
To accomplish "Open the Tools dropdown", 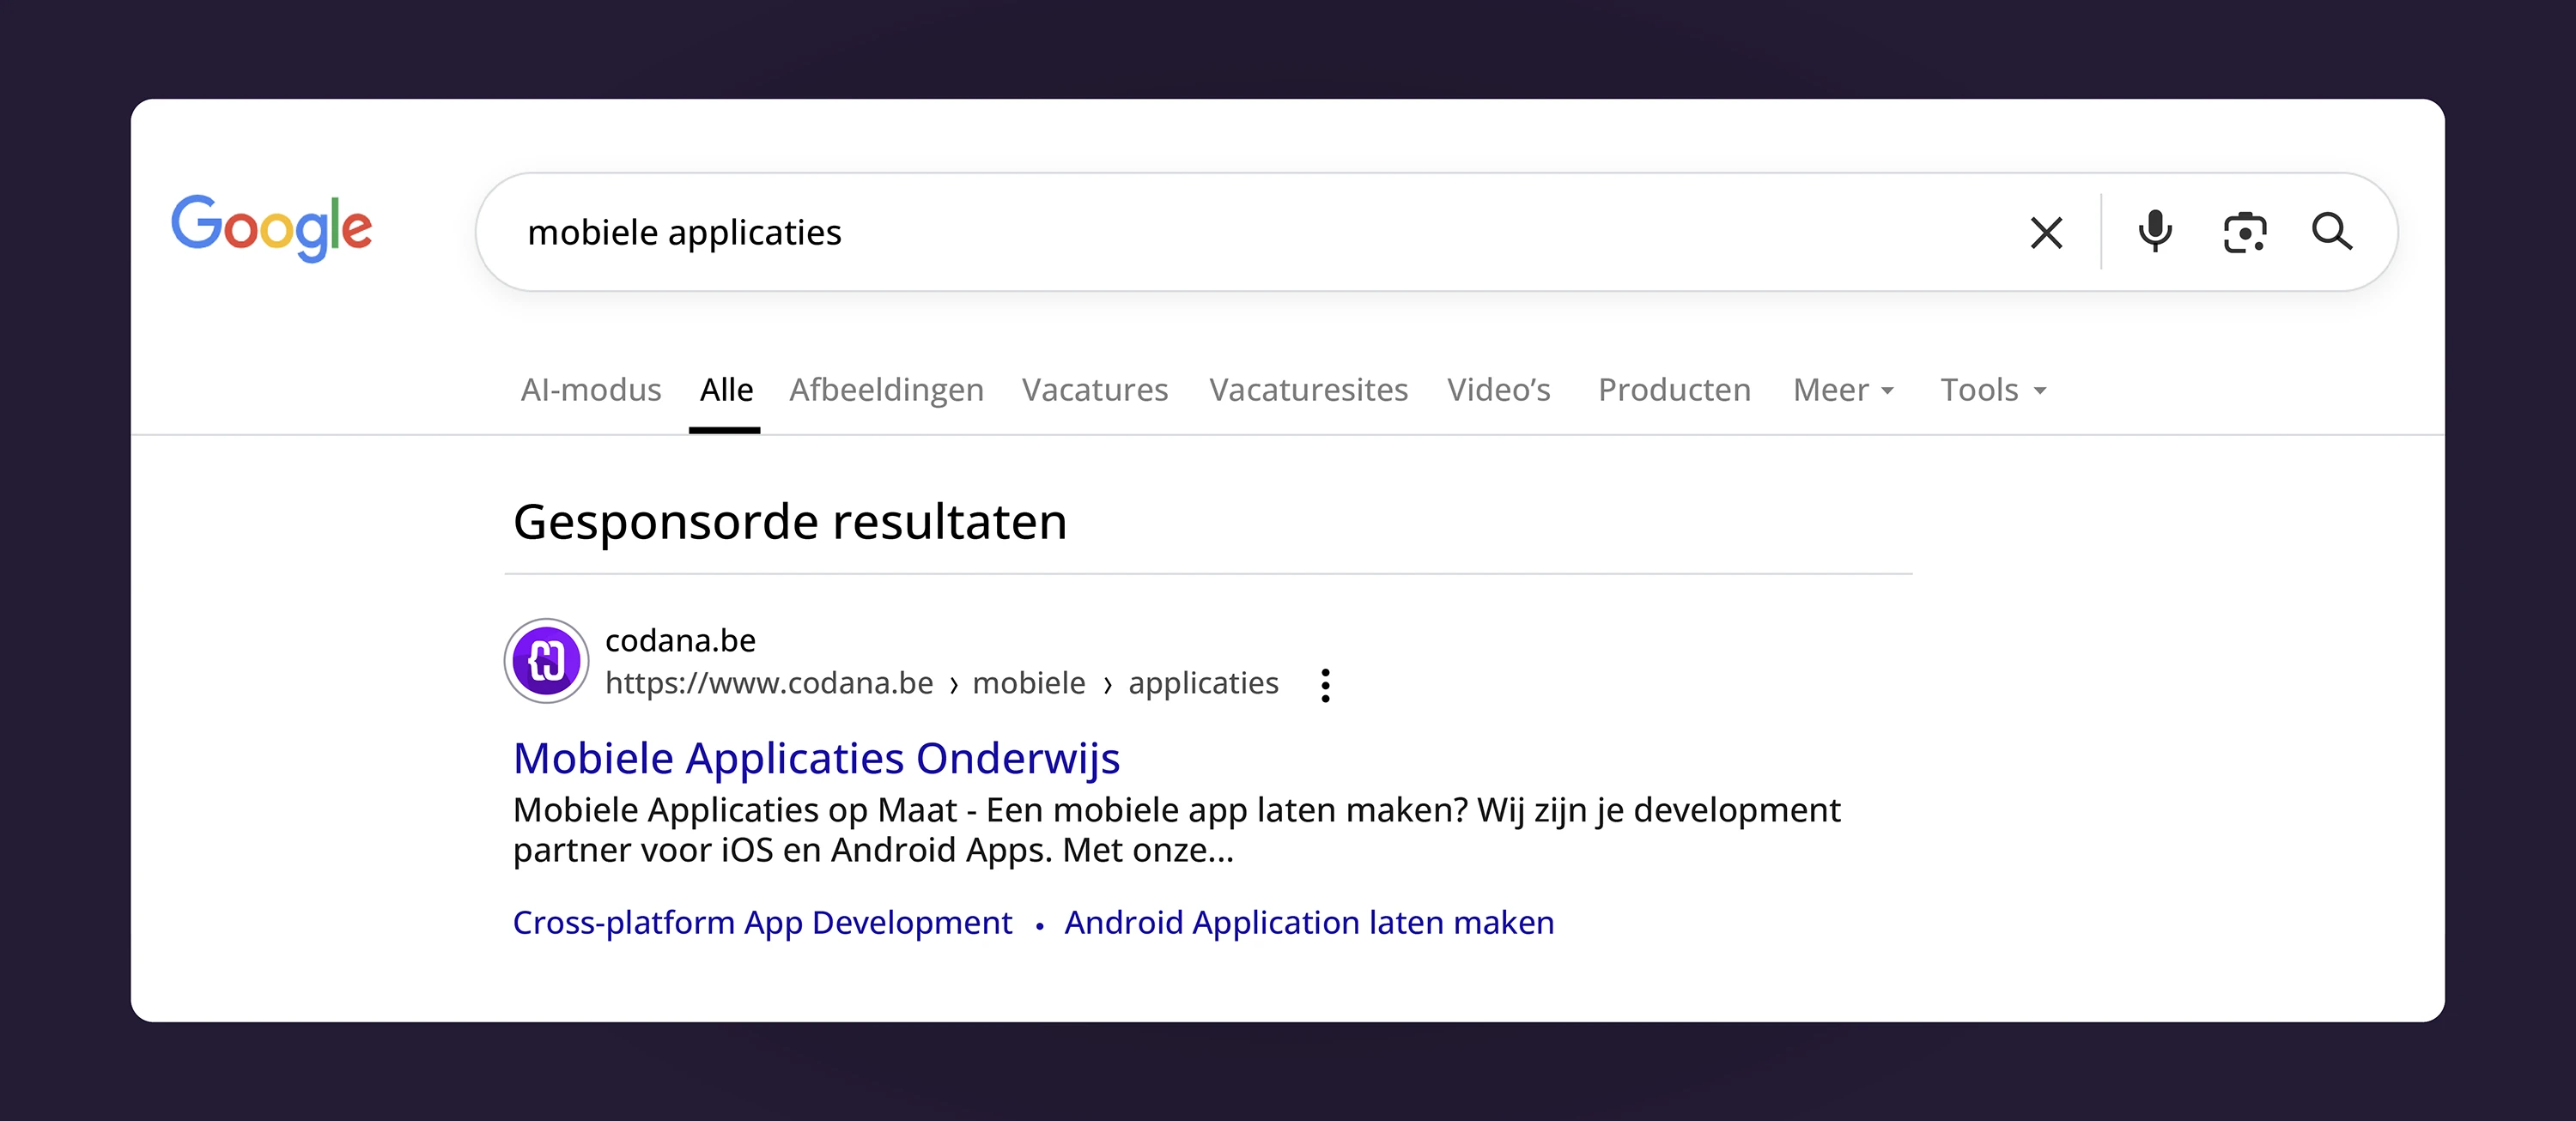I will pos(1993,390).
